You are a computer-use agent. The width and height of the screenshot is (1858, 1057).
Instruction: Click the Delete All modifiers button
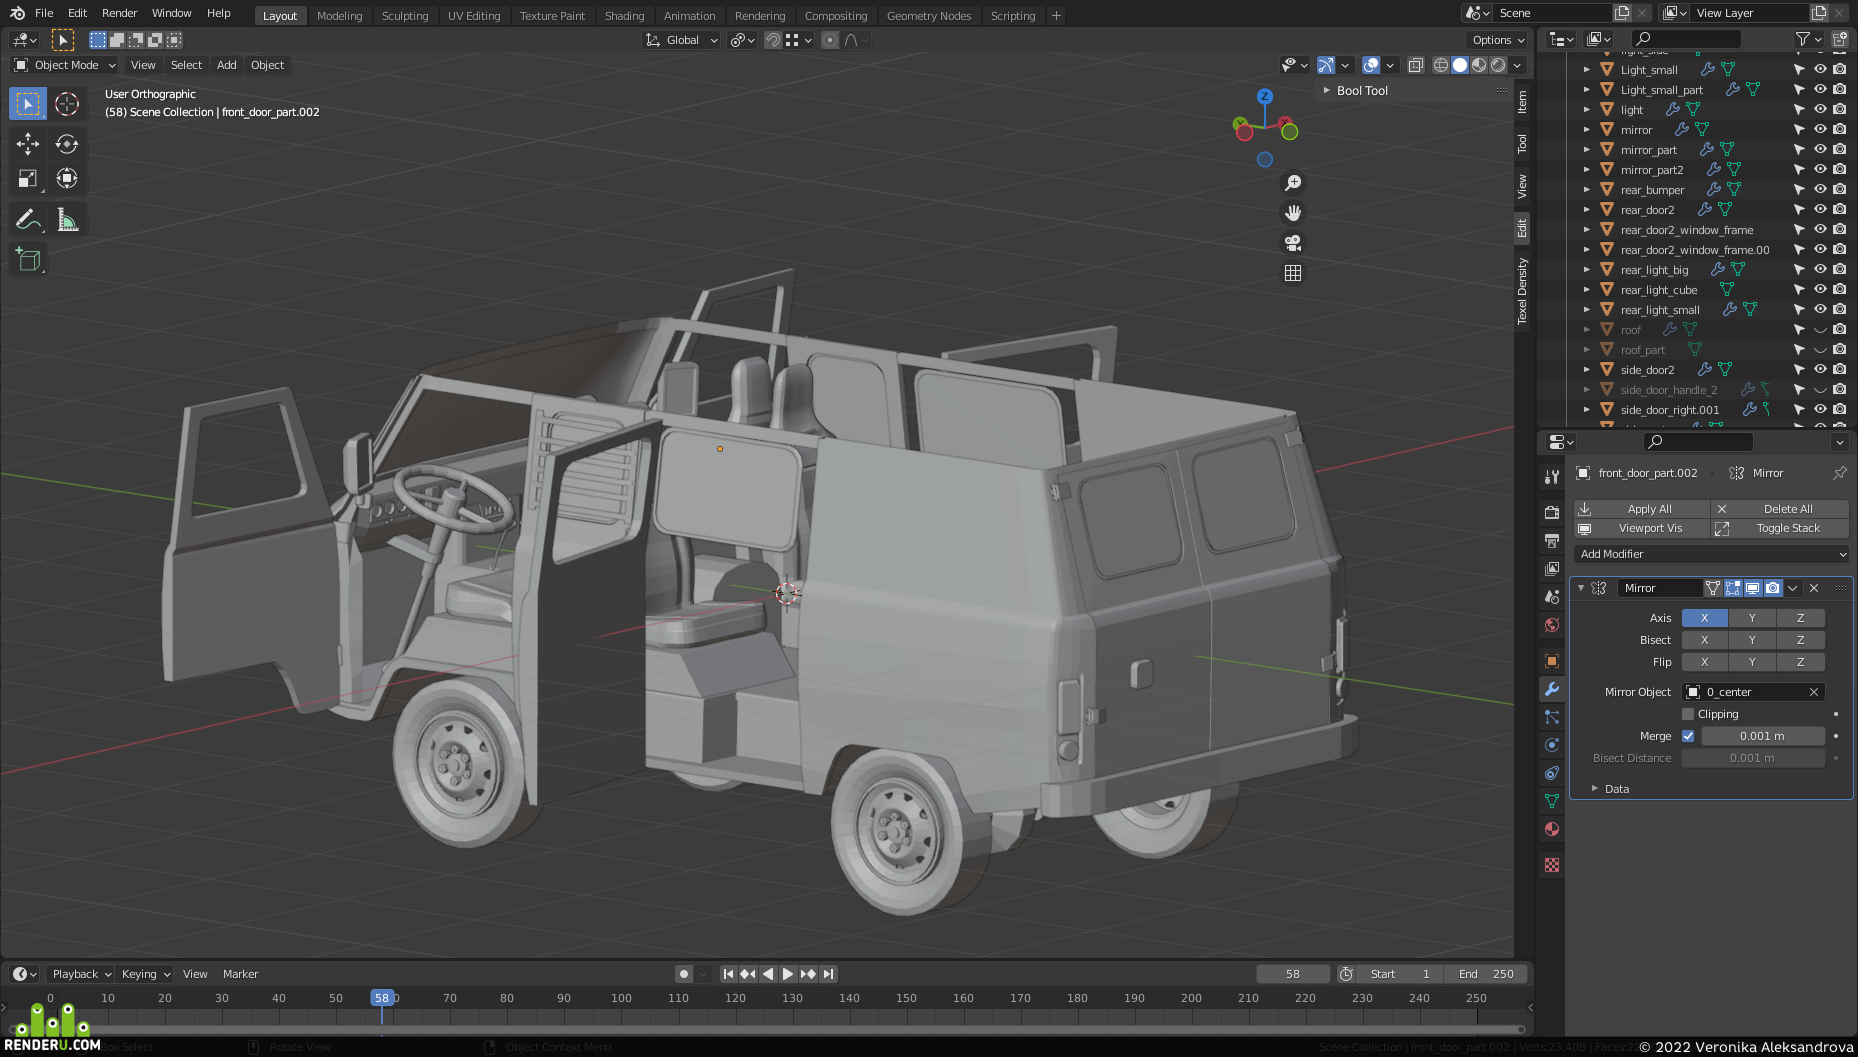tap(1780, 509)
